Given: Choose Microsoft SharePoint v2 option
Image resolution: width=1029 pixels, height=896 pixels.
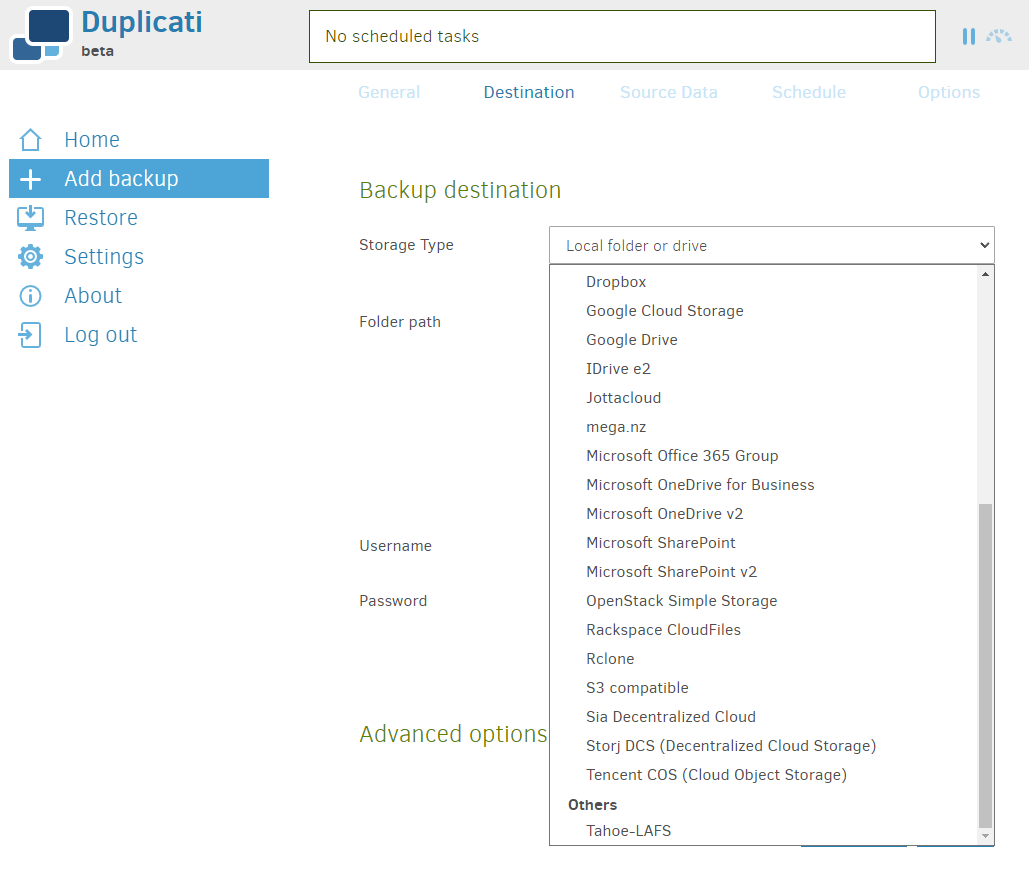Looking at the screenshot, I should [x=763, y=572].
